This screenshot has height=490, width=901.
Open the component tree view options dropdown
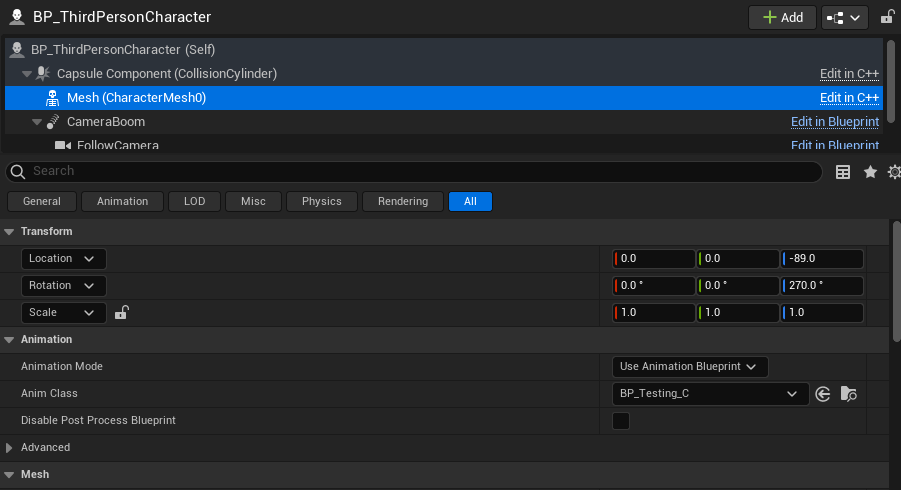pos(845,17)
